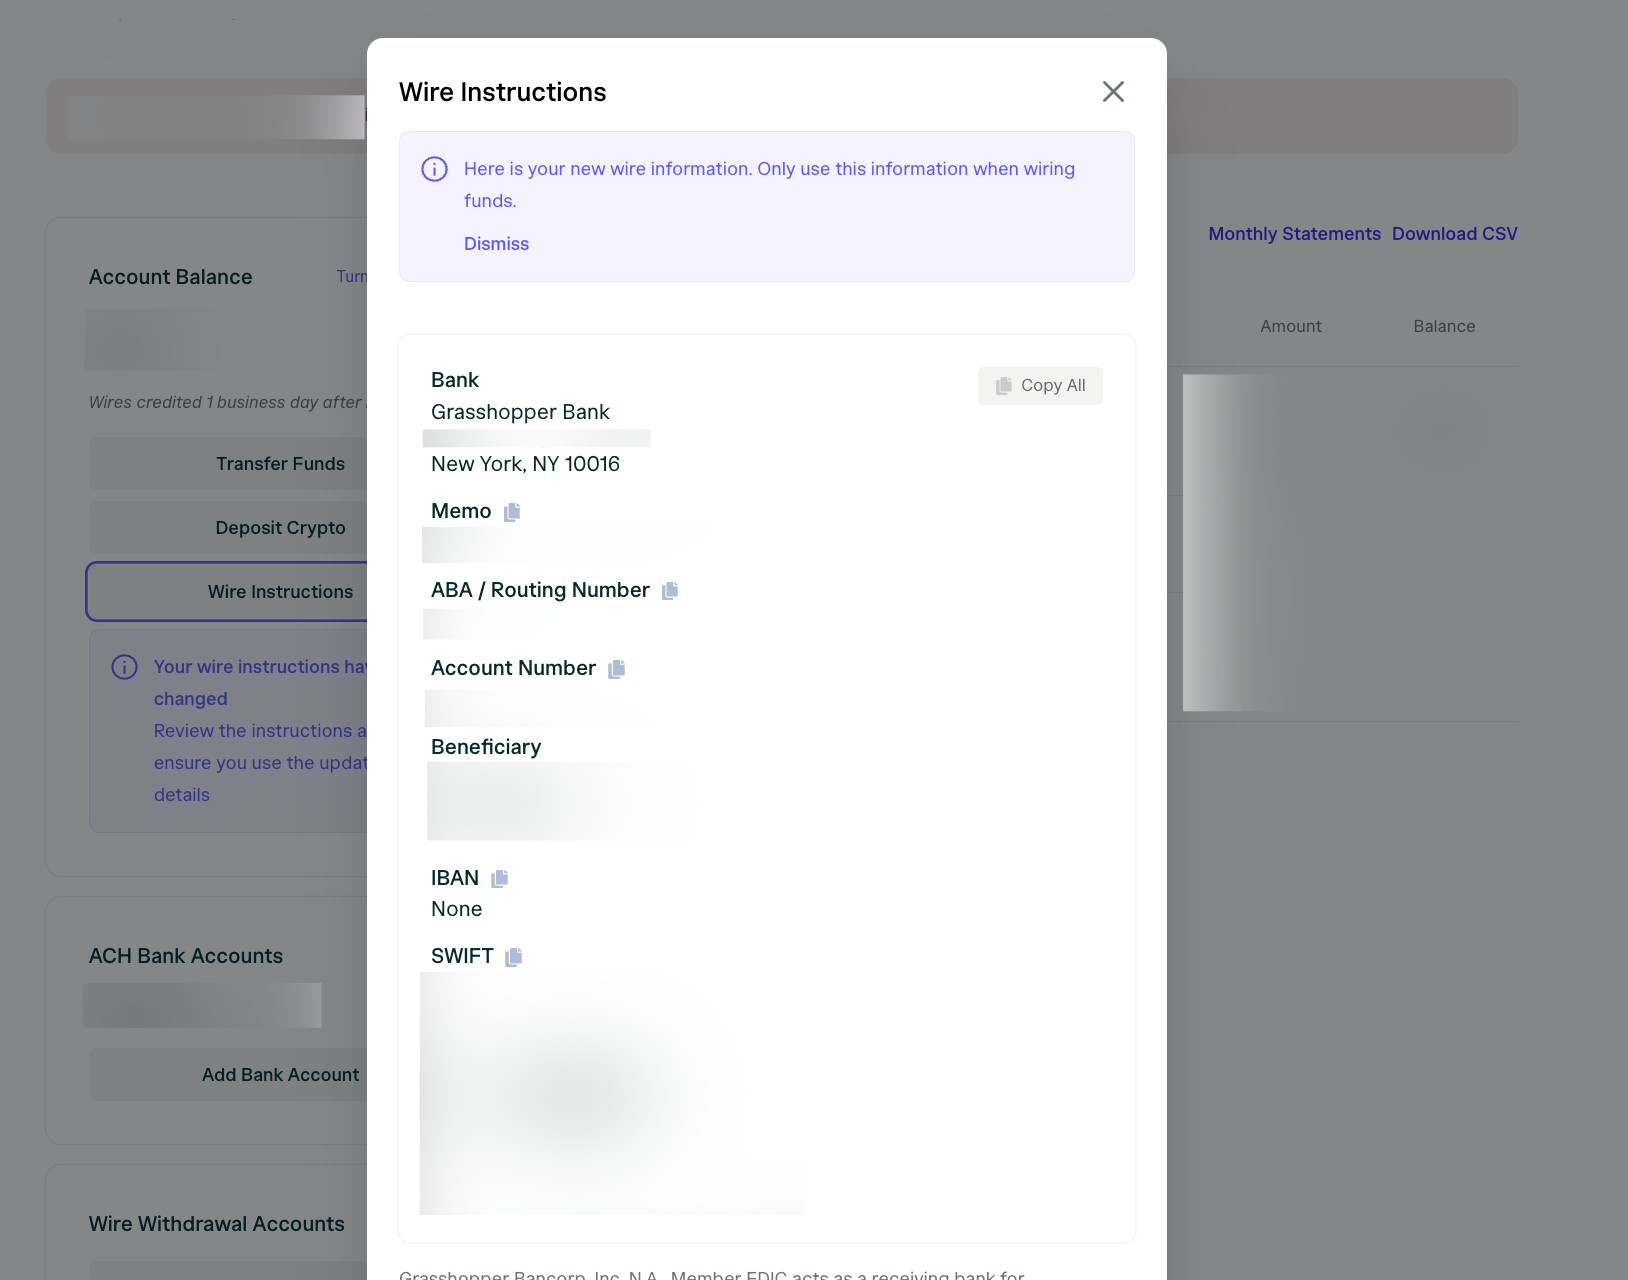Open Monthly Statements link
The width and height of the screenshot is (1628, 1280).
pyautogui.click(x=1294, y=234)
